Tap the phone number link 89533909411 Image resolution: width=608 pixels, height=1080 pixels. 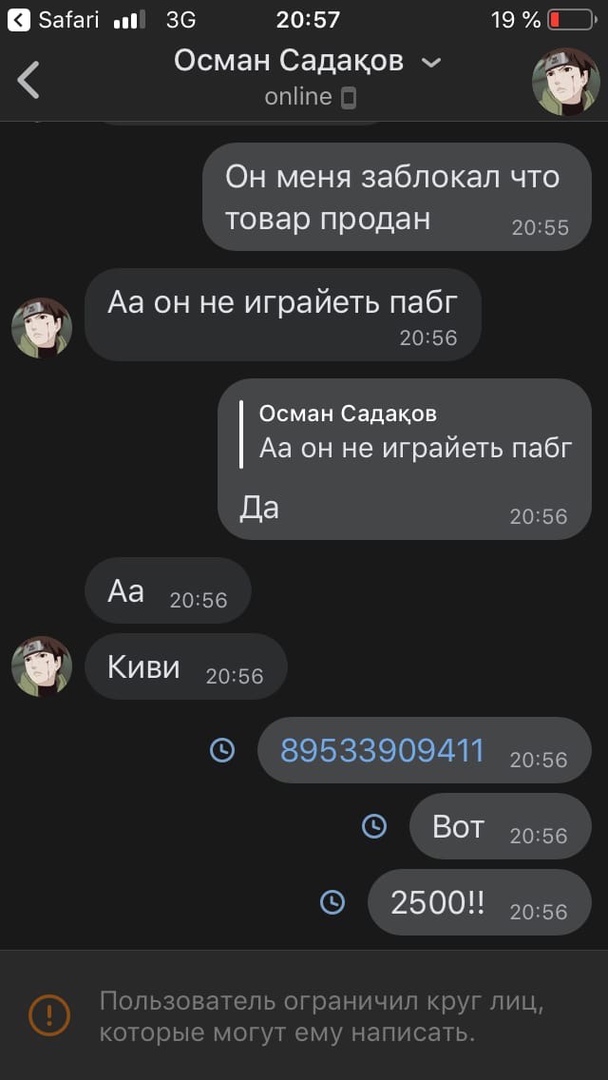point(383,750)
